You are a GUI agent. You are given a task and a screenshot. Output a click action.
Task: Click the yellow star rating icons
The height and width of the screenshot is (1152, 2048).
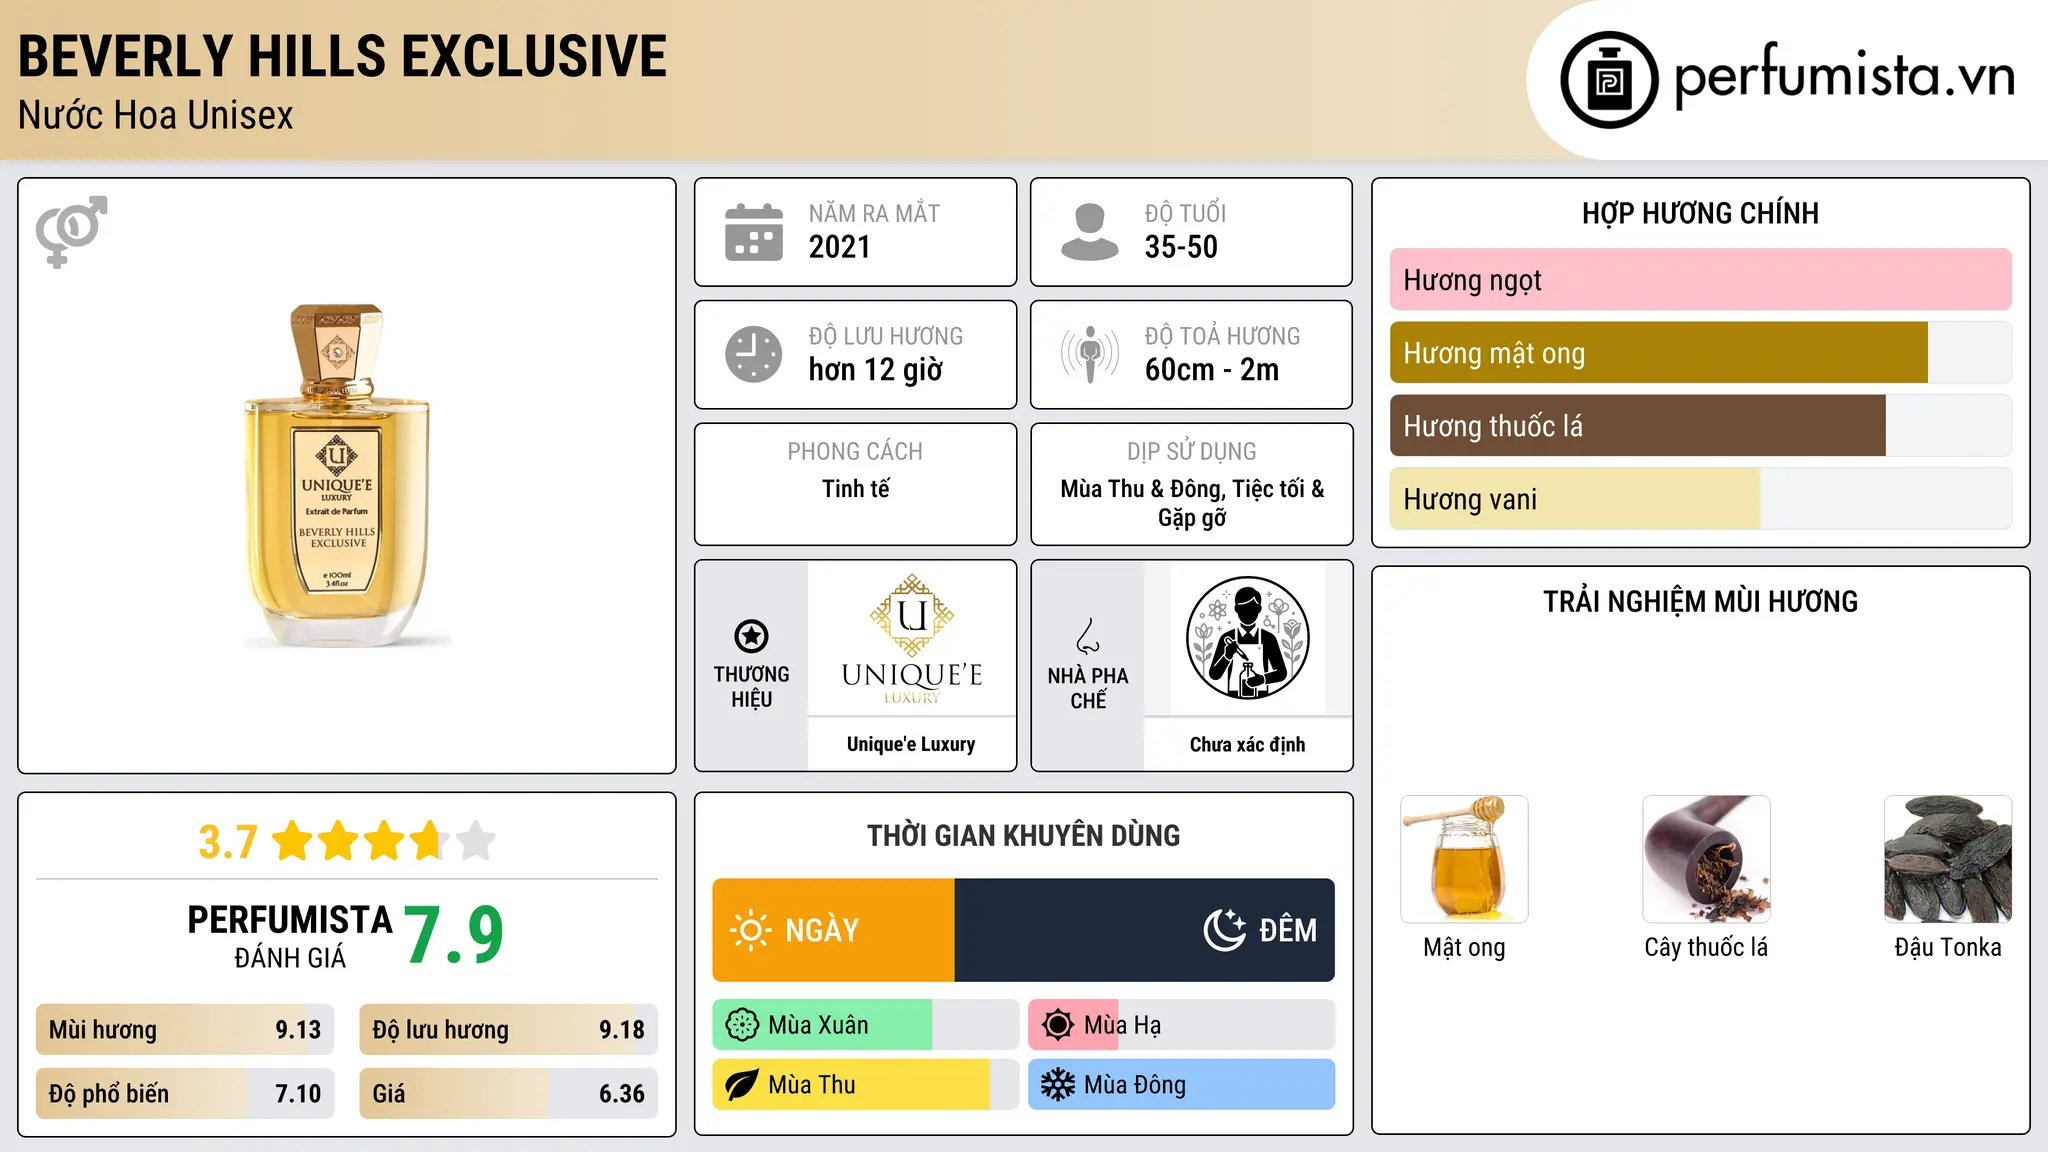click(x=384, y=841)
